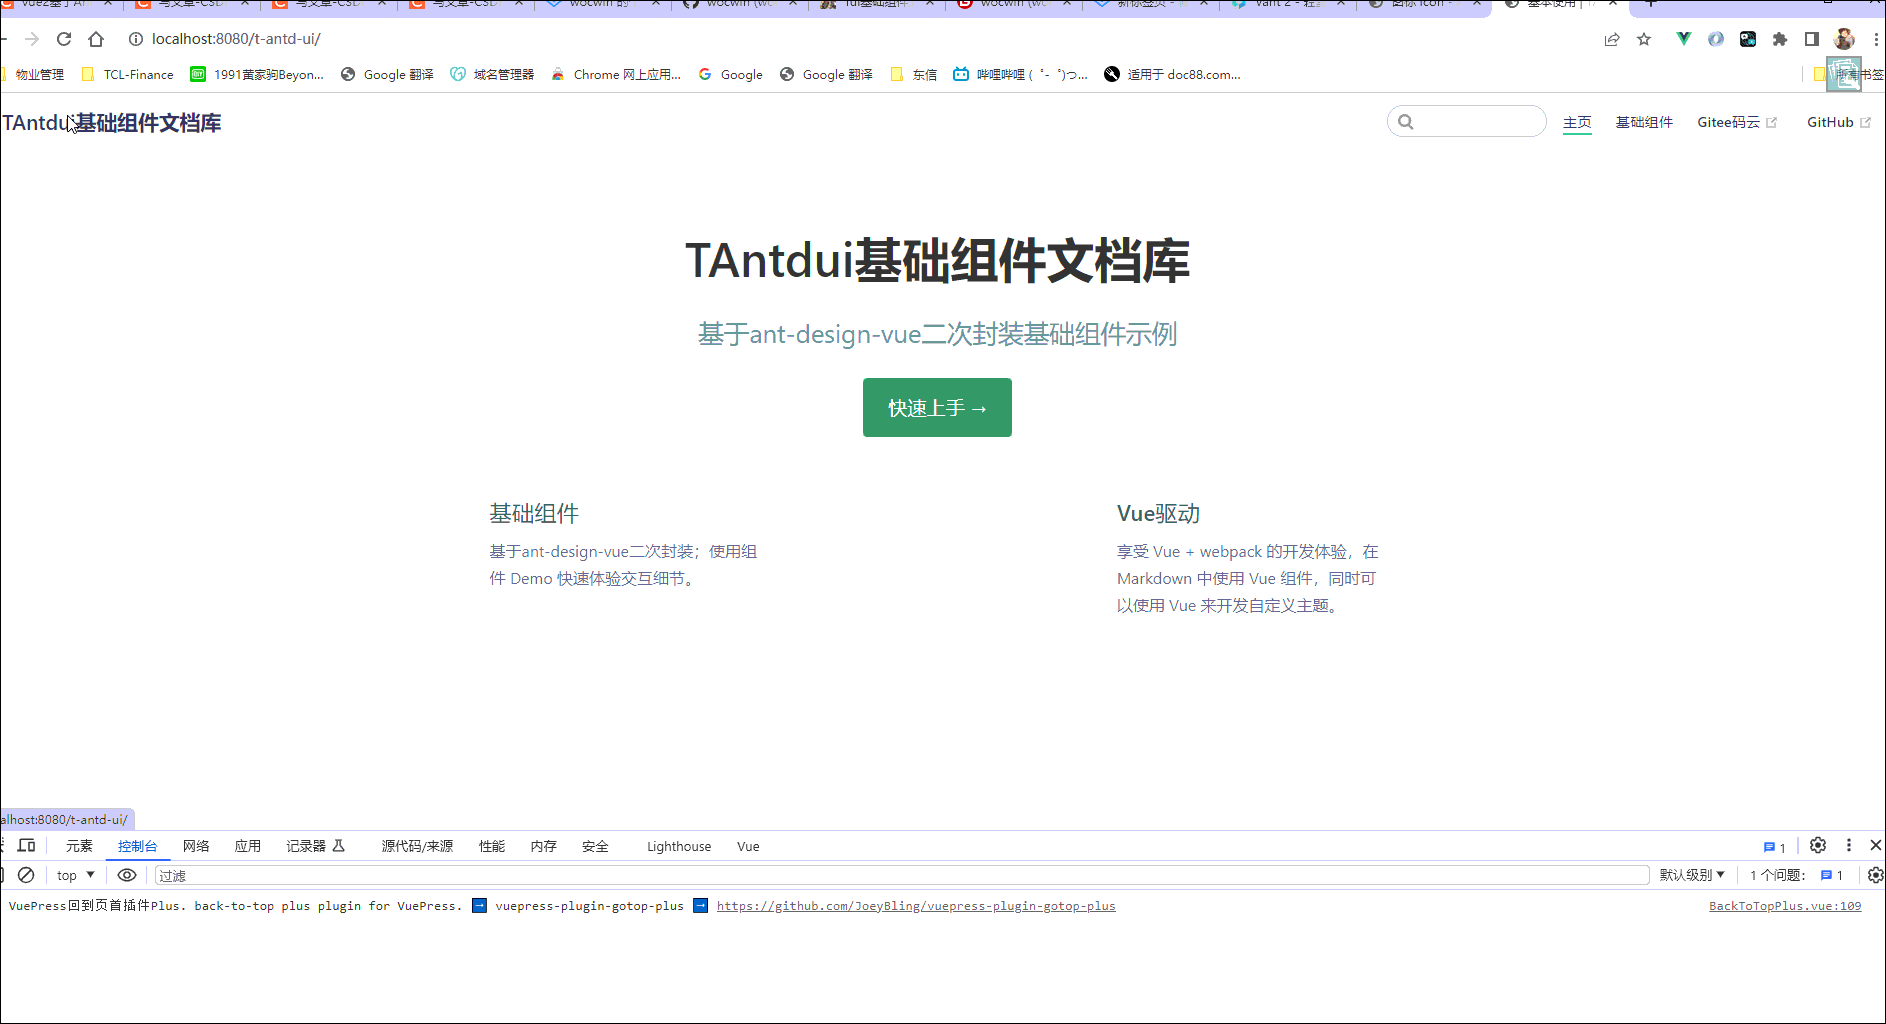Image resolution: width=1886 pixels, height=1024 pixels.
Task: Click the 快速上手 button
Action: (936, 407)
